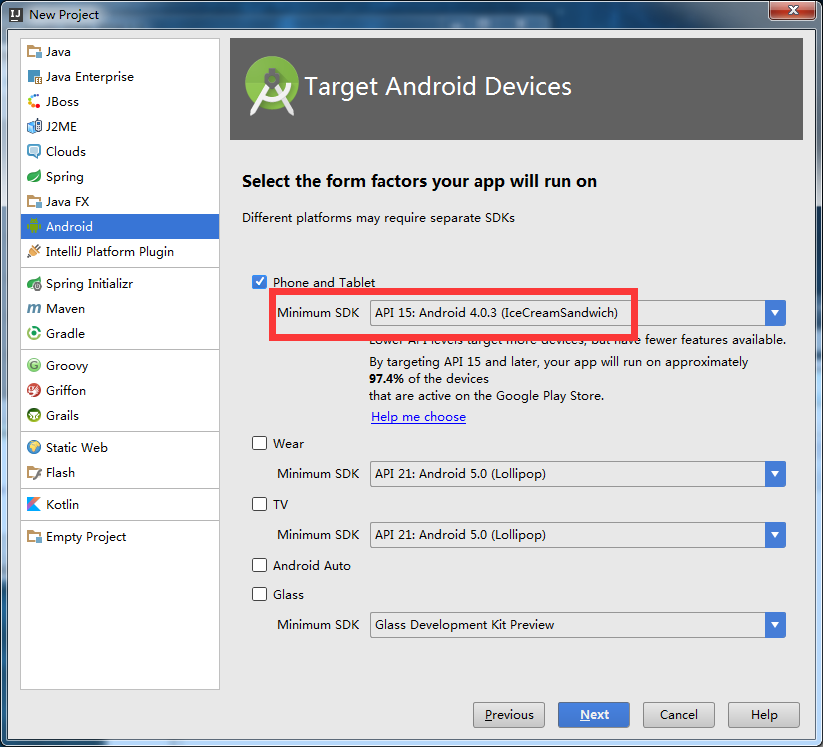The width and height of the screenshot is (823, 747).
Task: Uncheck the Phone and Tablet checkbox
Action: [x=259, y=282]
